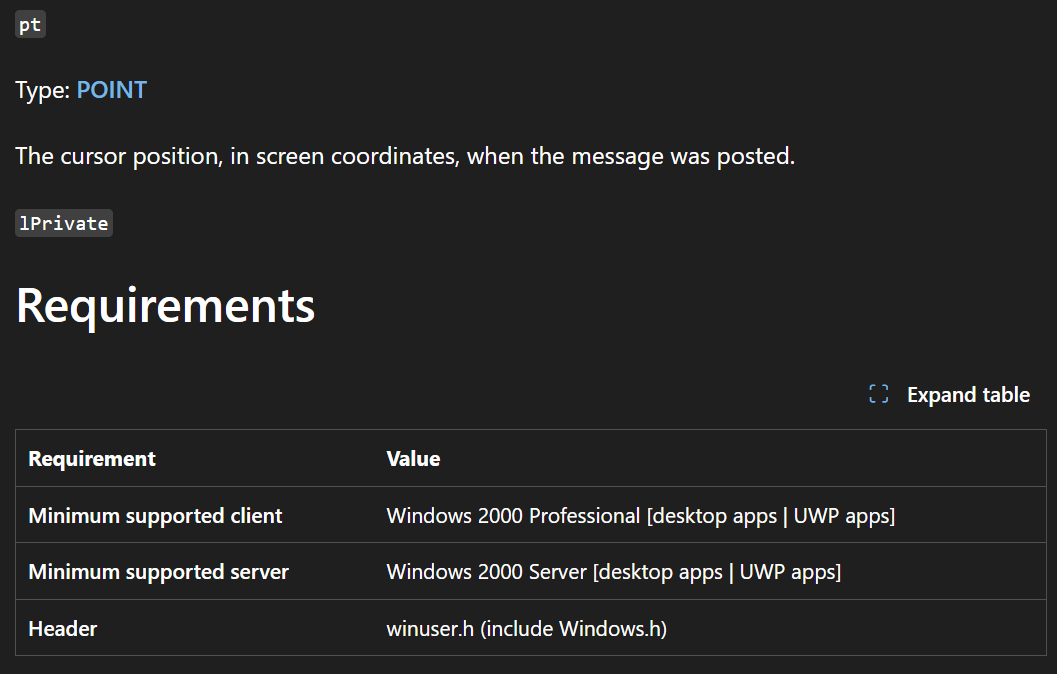Click the Value column header
The height and width of the screenshot is (674, 1057).
(x=413, y=458)
